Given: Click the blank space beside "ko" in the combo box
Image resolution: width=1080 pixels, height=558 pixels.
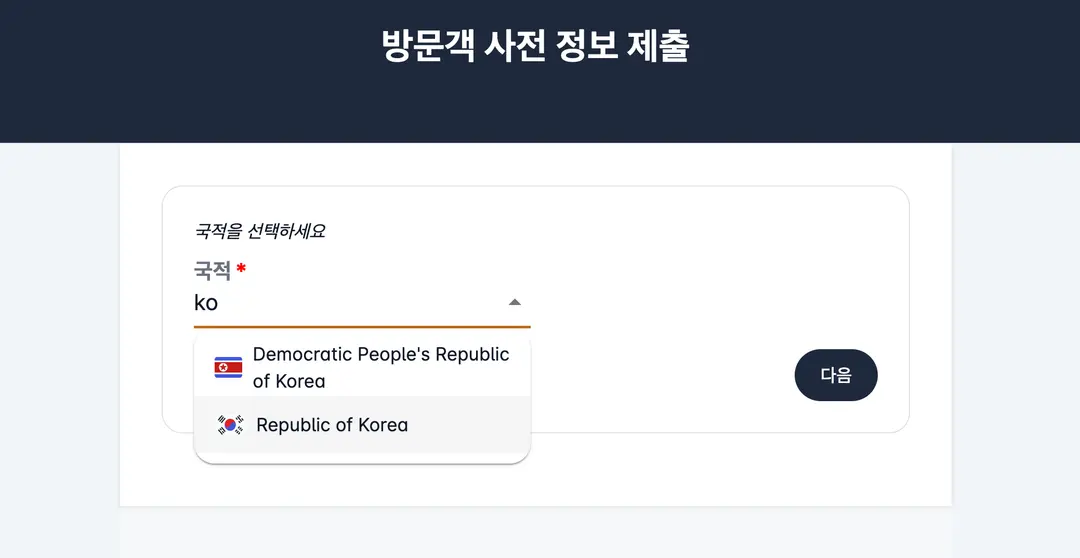Looking at the screenshot, I should 358,302.
